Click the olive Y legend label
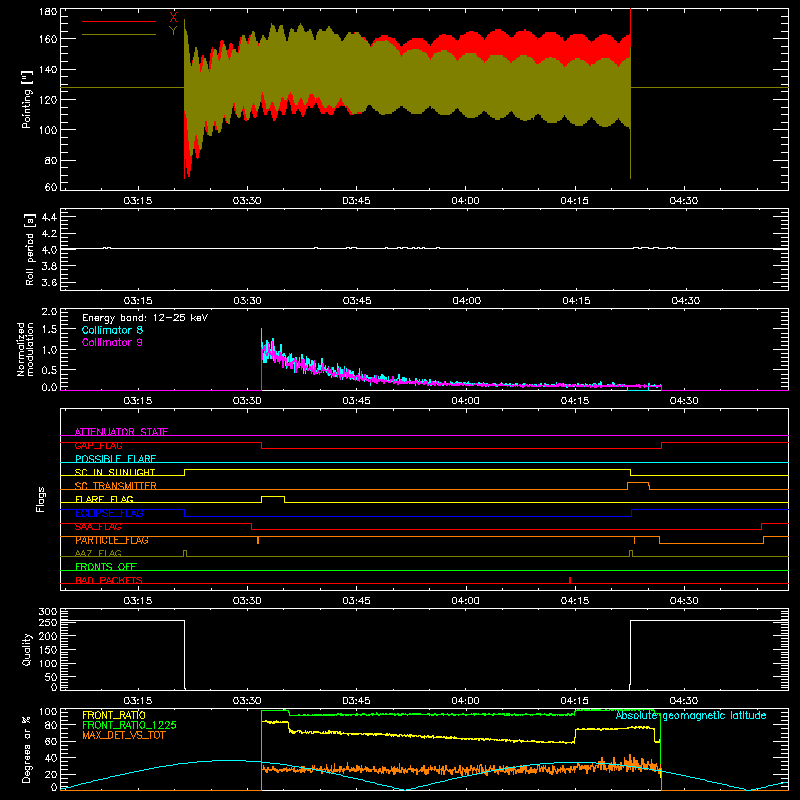The height and width of the screenshot is (800, 800). (x=173, y=31)
